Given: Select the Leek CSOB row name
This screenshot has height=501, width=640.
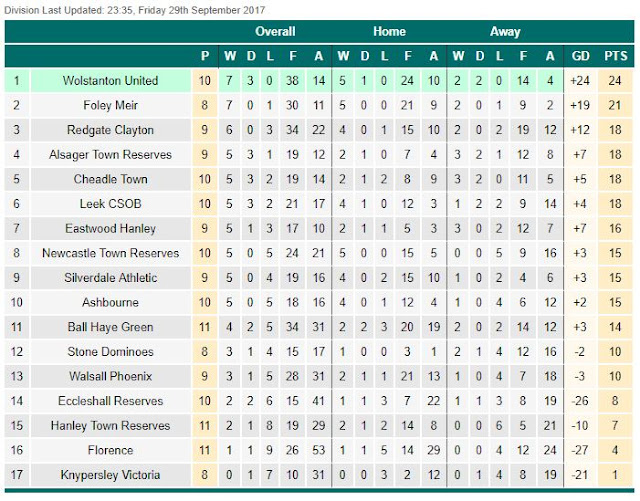Looking at the screenshot, I should (110, 204).
